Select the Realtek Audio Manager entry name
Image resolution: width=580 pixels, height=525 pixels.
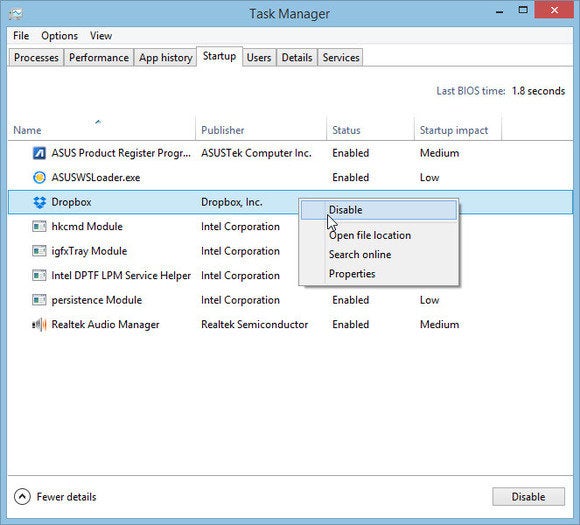point(105,325)
